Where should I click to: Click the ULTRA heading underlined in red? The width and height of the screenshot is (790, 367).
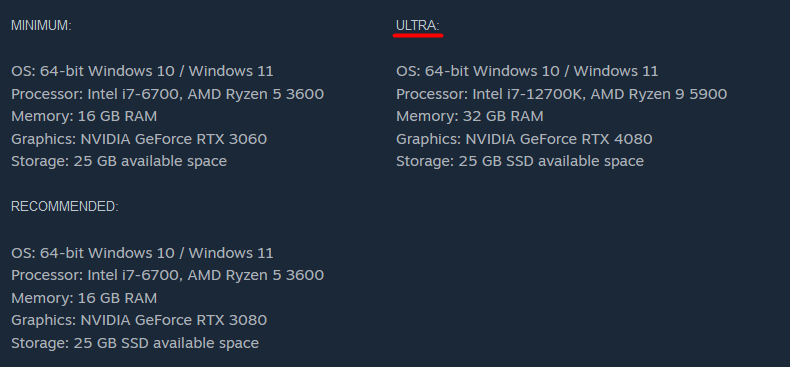(x=418, y=26)
